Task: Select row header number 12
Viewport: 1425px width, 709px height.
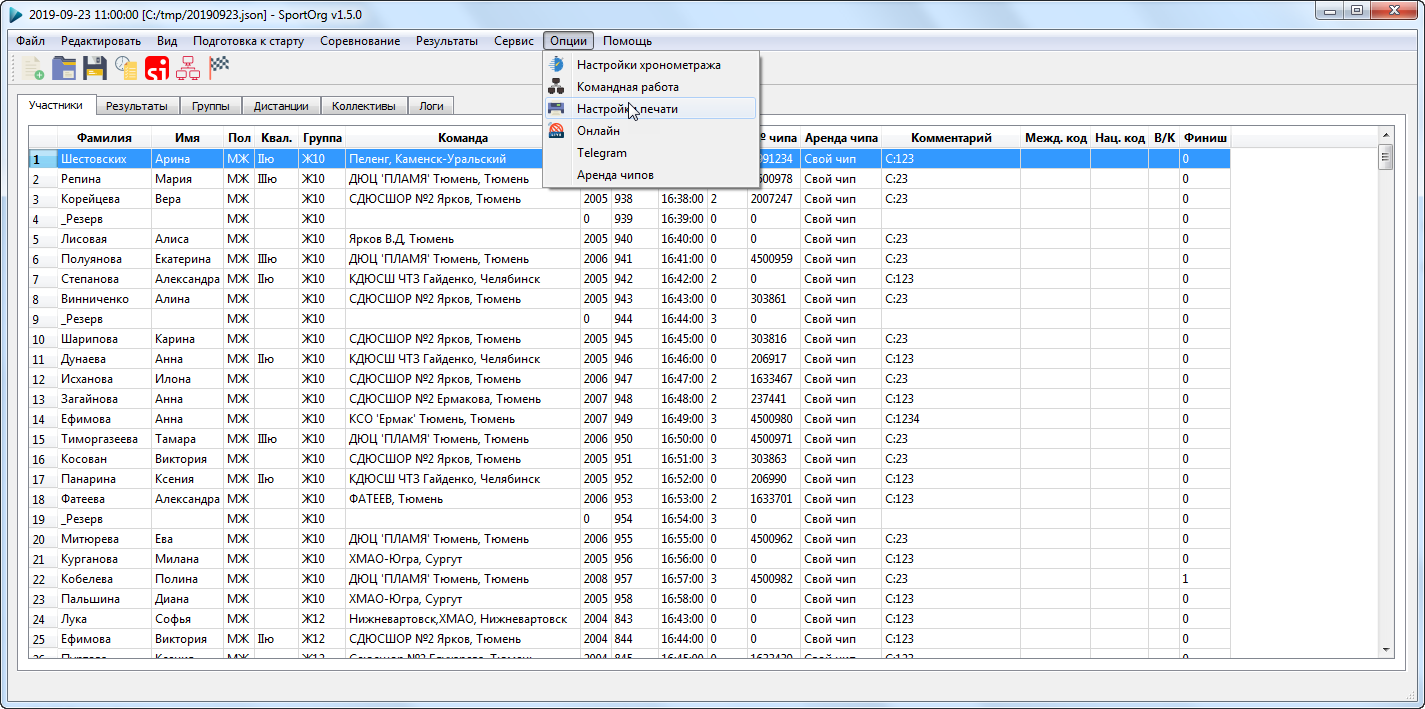Action: [43, 379]
